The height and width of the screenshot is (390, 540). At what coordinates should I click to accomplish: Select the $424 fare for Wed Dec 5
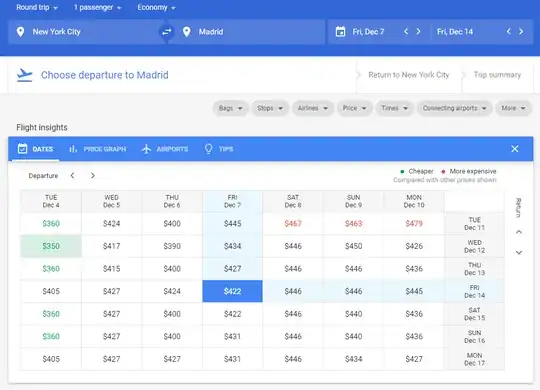coord(112,224)
